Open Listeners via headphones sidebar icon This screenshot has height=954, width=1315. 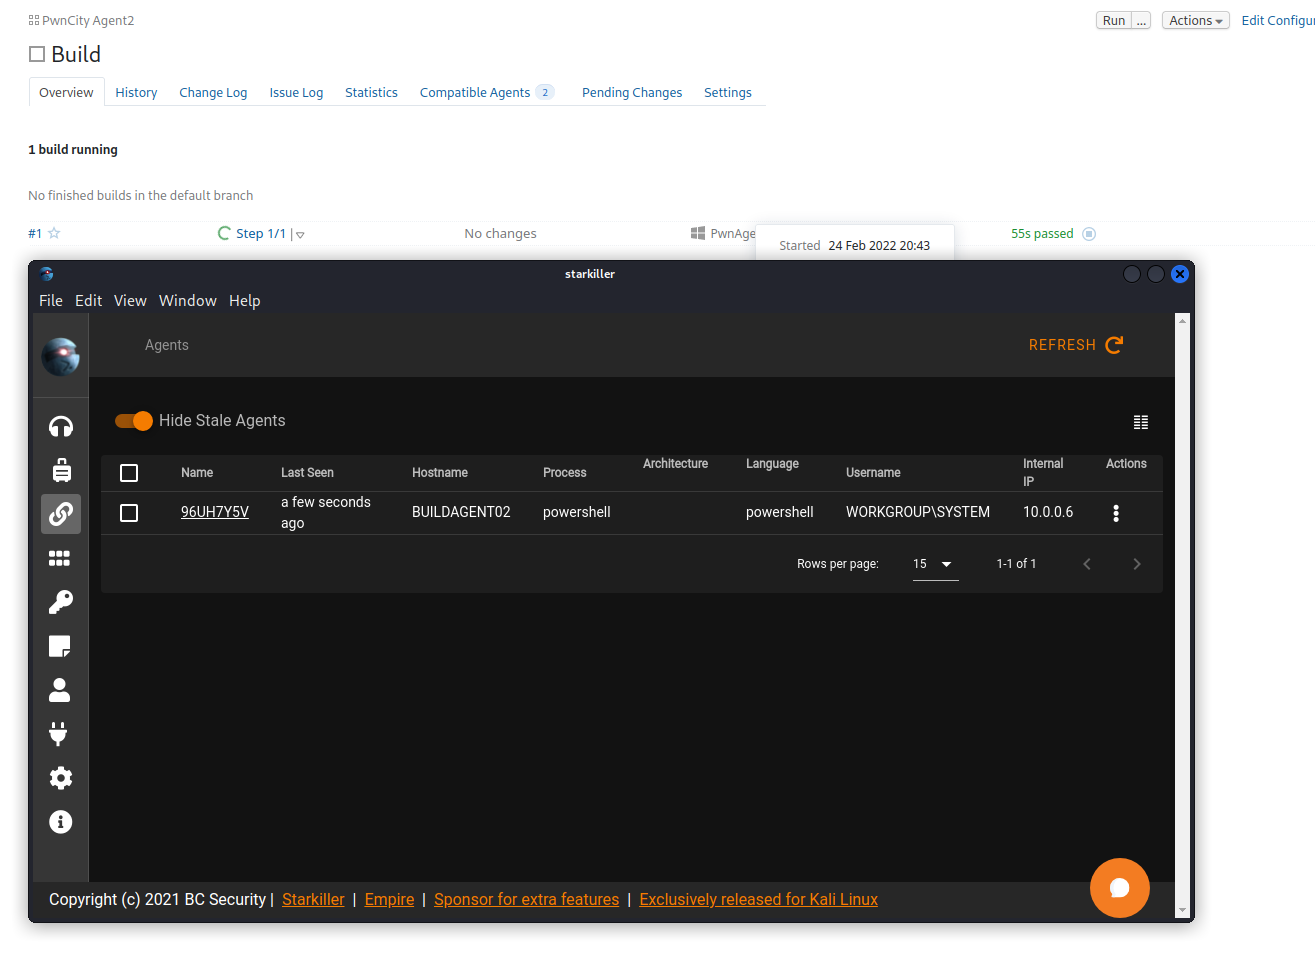pyautogui.click(x=61, y=426)
